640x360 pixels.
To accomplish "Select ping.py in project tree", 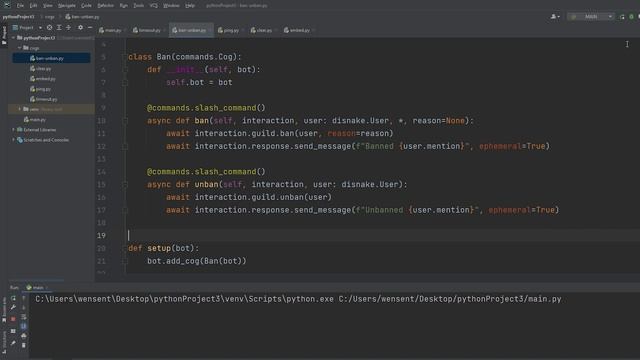I will [40, 89].
